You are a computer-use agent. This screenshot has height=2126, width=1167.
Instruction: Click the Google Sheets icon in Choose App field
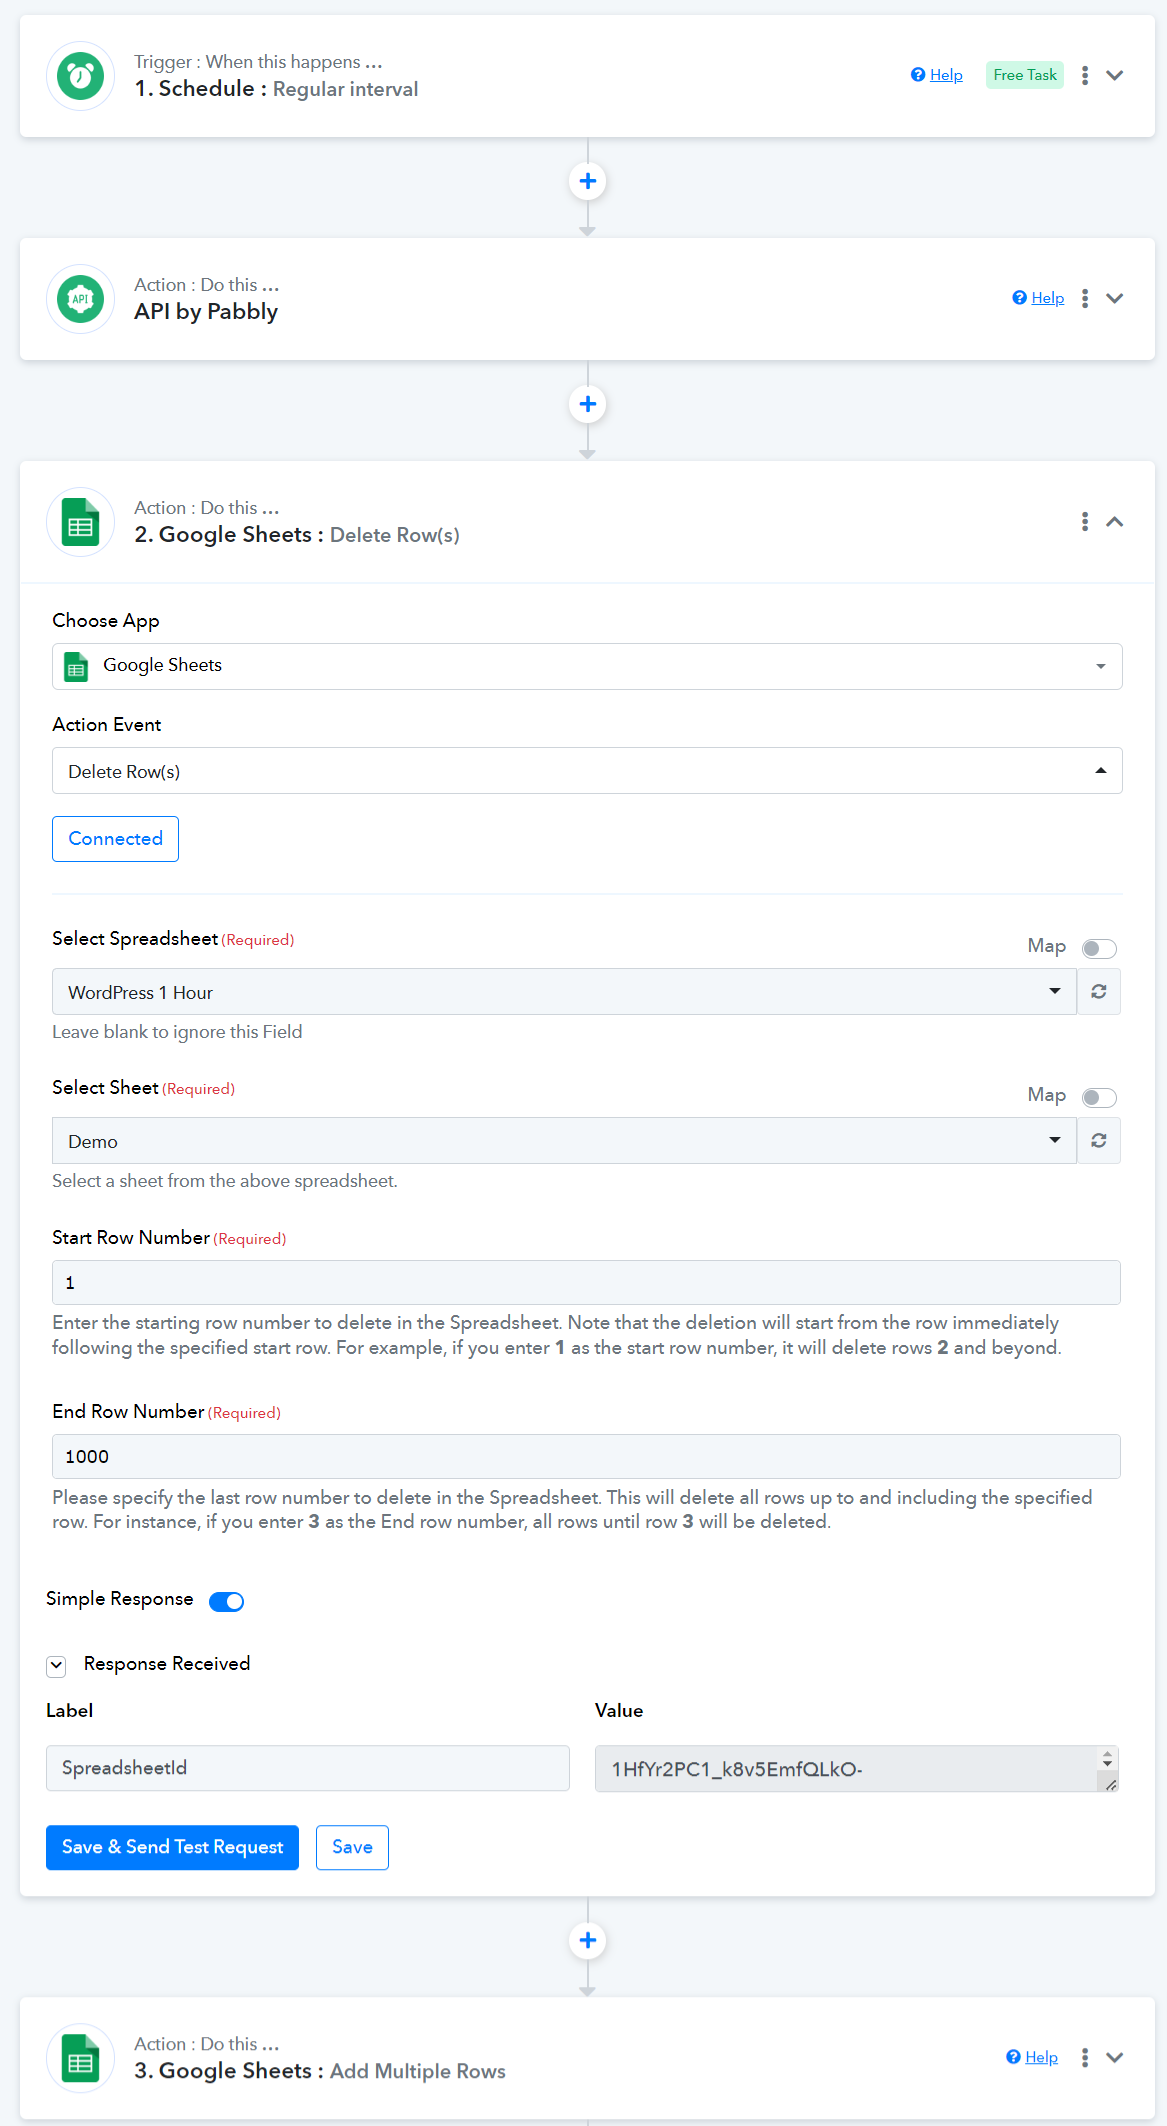pyautogui.click(x=76, y=667)
